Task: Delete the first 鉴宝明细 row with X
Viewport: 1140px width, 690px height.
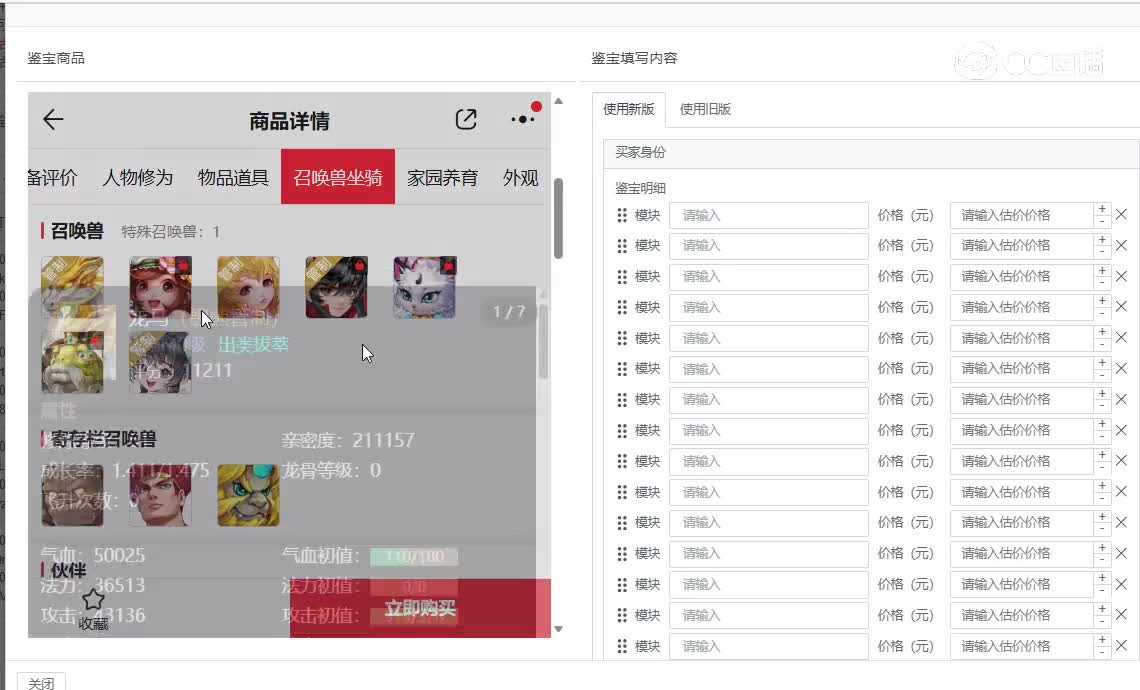Action: click(x=1121, y=214)
